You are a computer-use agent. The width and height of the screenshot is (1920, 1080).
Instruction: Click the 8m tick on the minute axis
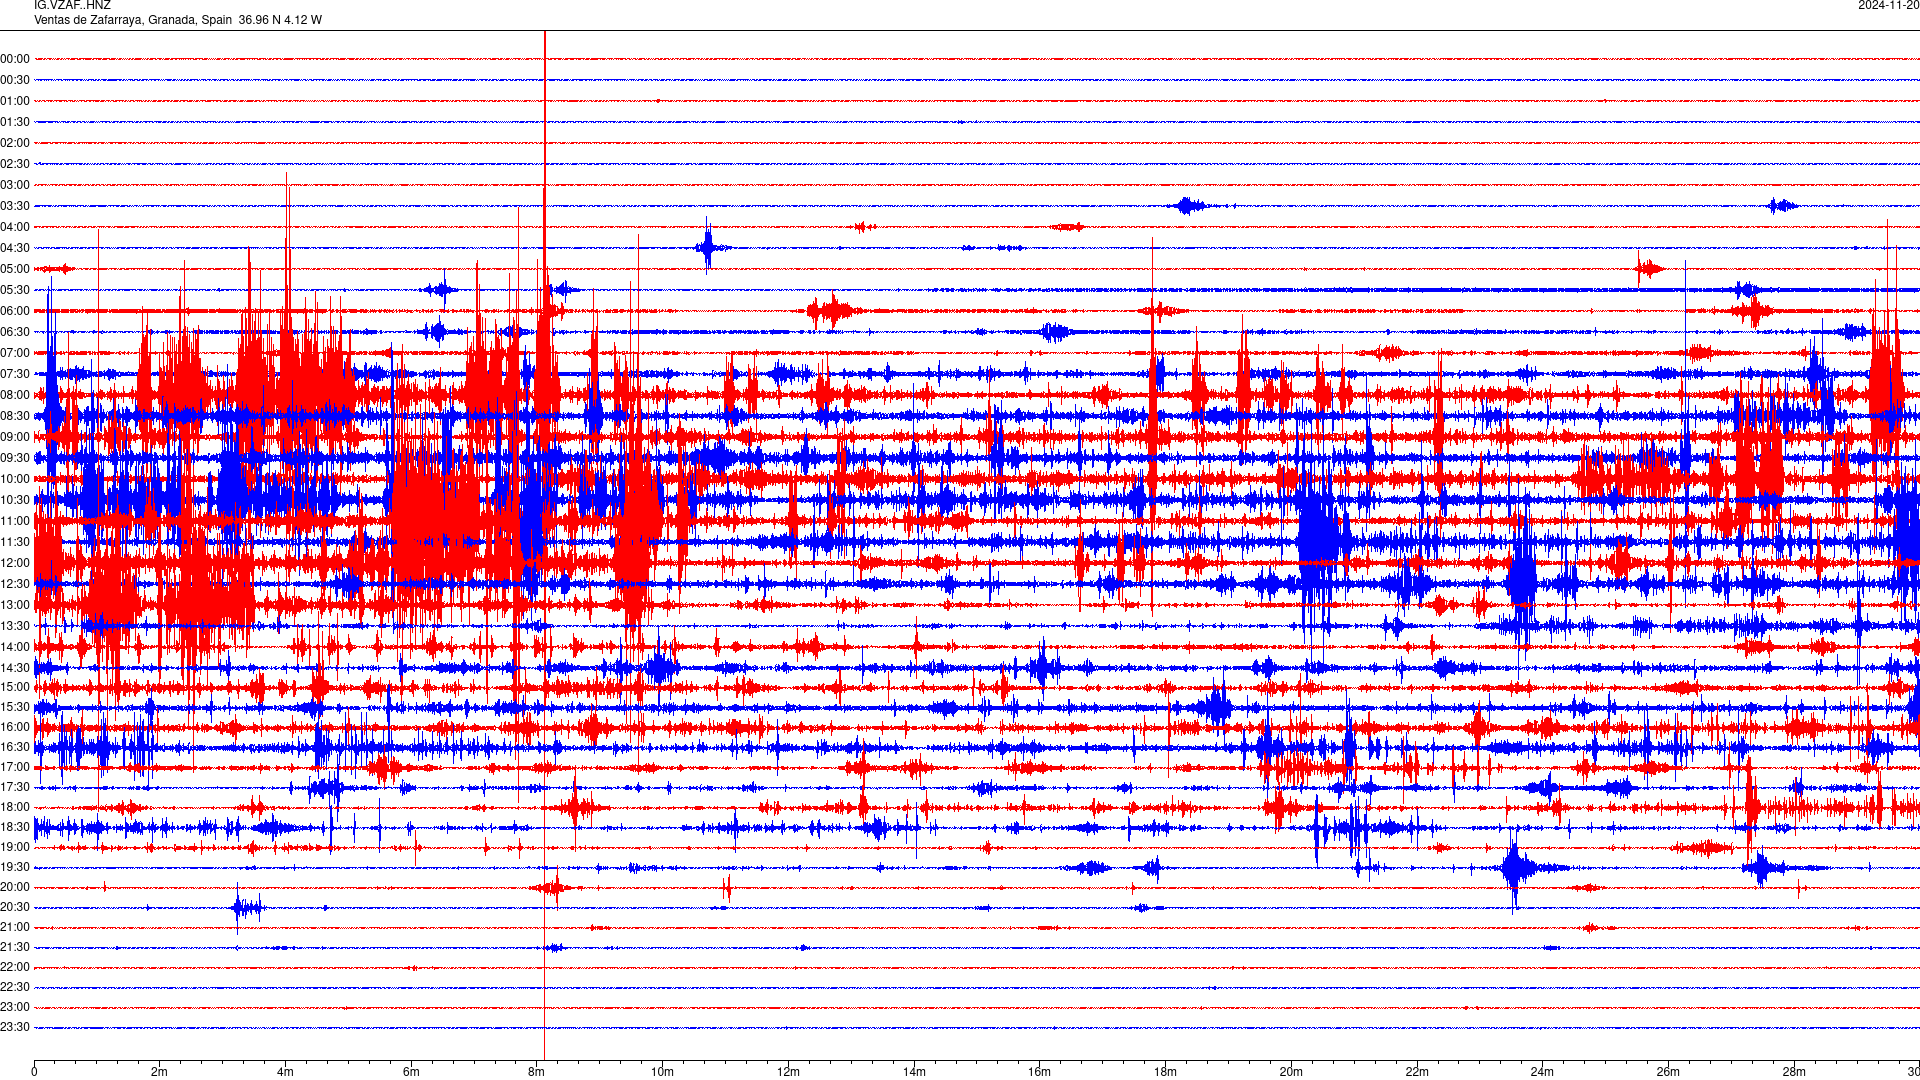coord(537,1072)
